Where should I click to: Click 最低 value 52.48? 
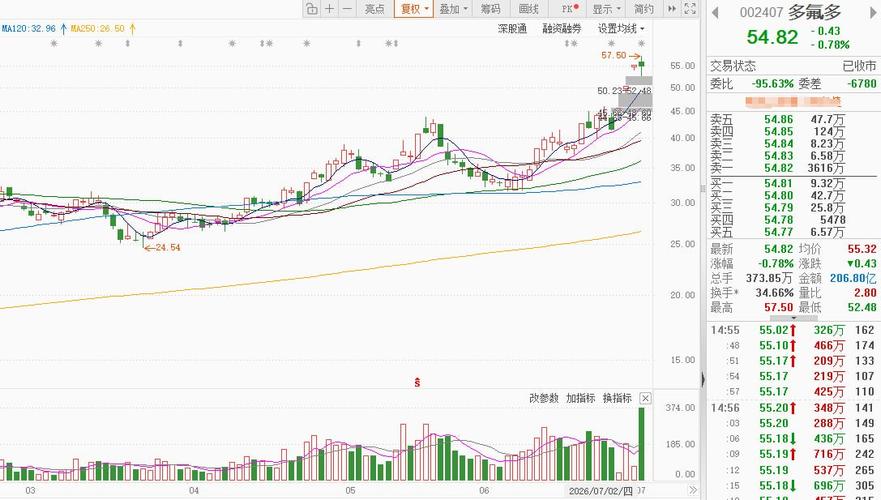pyautogui.click(x=862, y=307)
